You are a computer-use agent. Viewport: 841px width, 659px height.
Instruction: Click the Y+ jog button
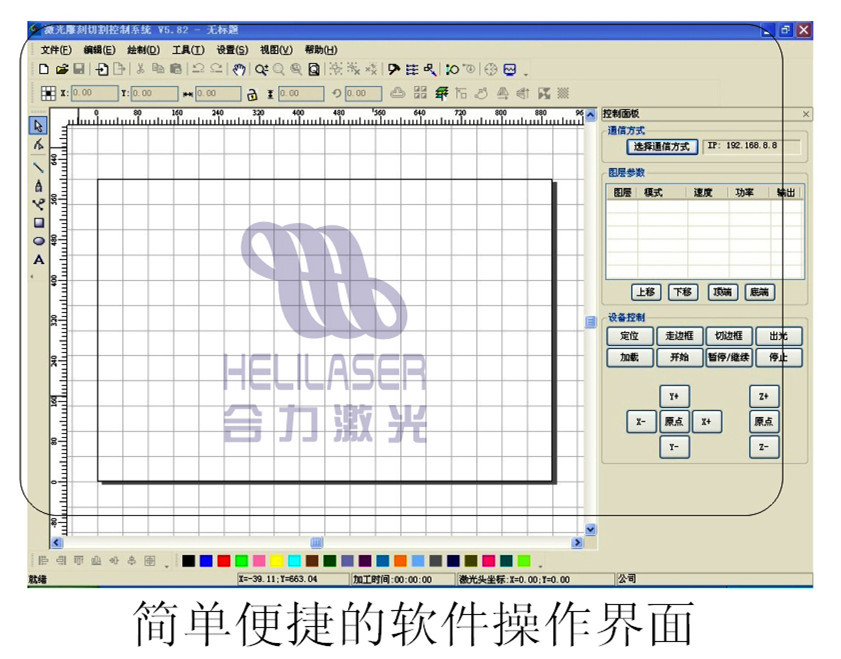(674, 397)
